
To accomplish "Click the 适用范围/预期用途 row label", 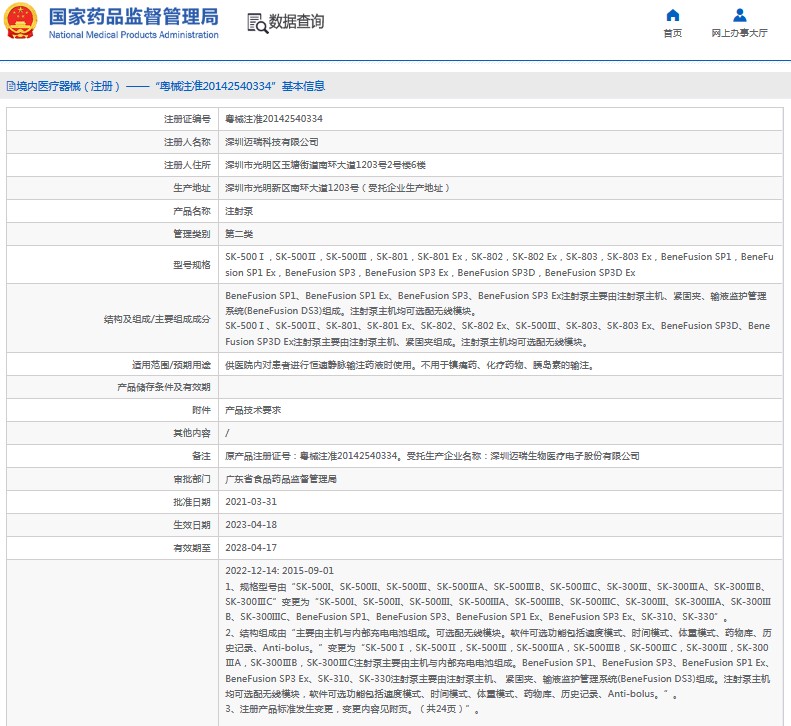I will (171, 365).
